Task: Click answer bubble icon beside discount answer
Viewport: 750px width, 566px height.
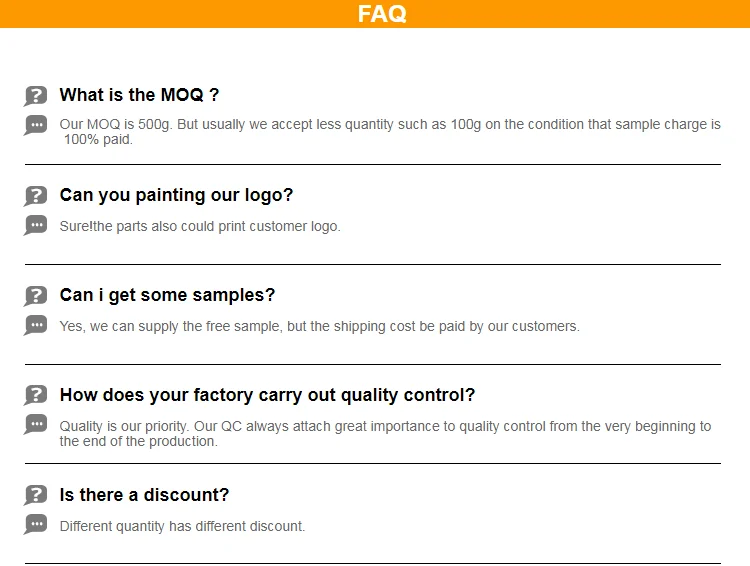Action: click(36, 524)
